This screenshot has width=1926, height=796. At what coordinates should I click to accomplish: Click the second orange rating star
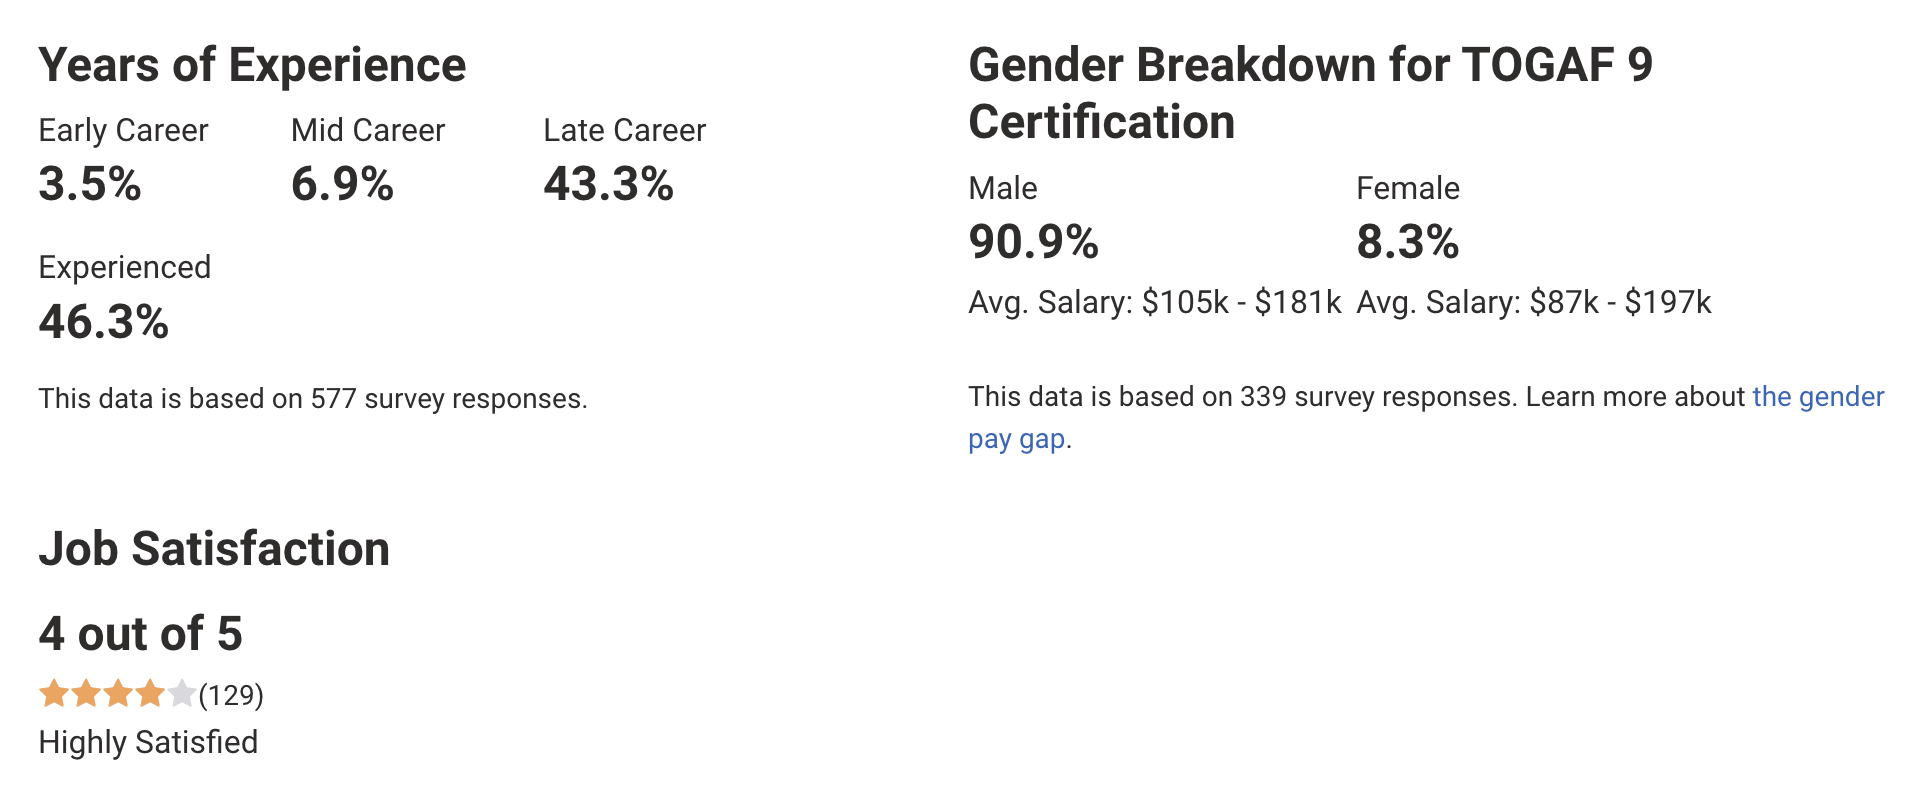tap(86, 693)
